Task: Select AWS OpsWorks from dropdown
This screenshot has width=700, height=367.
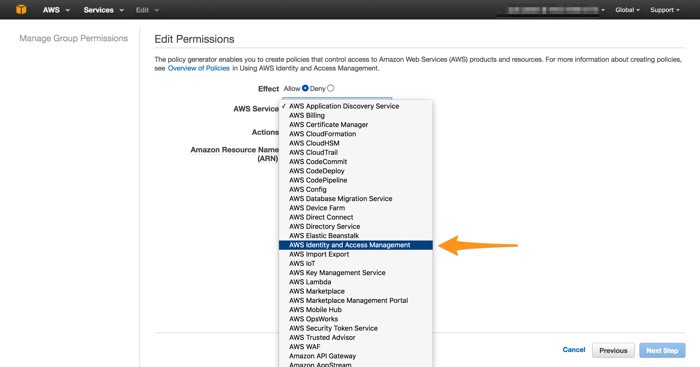Action: (356, 319)
